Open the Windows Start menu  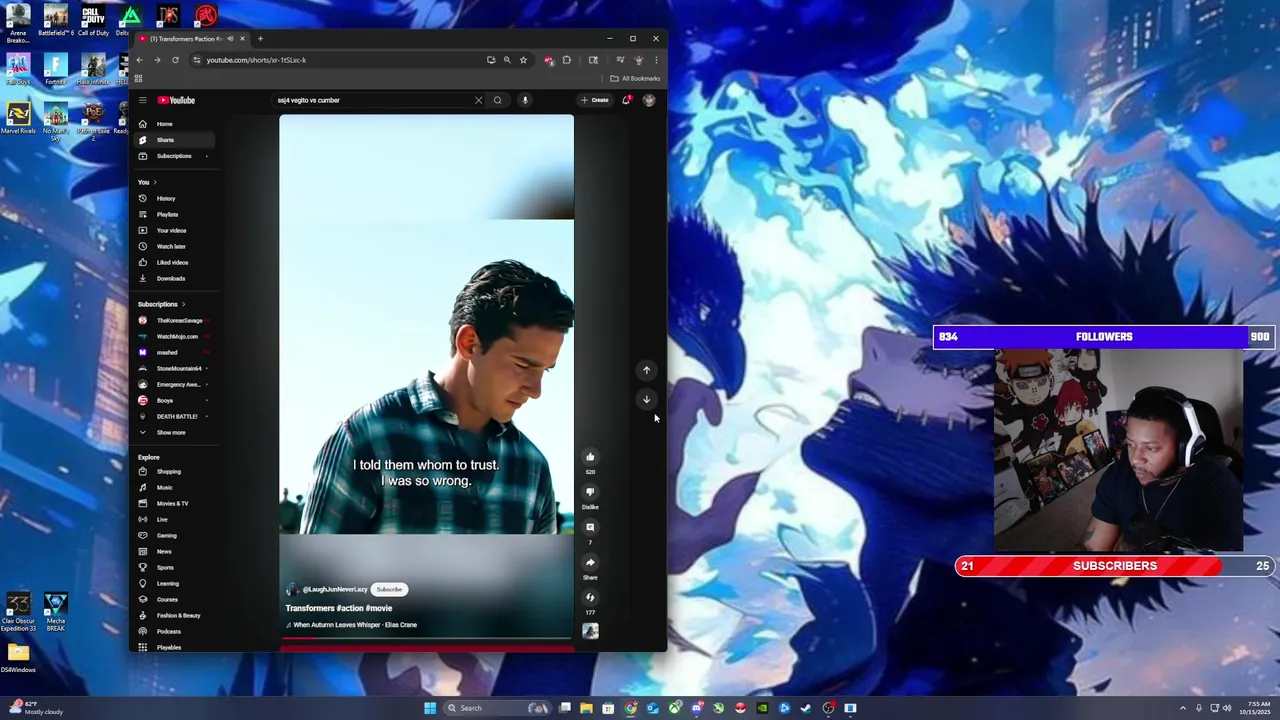[430, 708]
